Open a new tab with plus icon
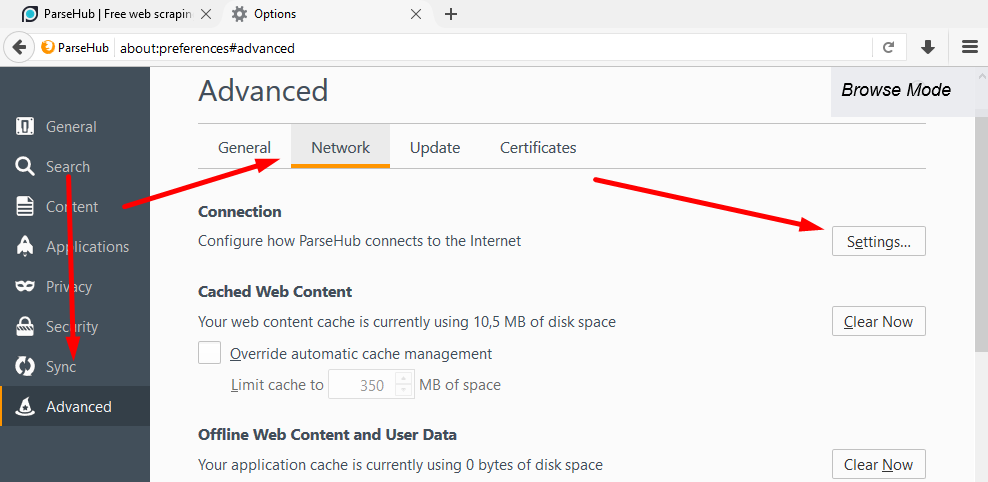This screenshot has height=482, width=988. click(451, 14)
